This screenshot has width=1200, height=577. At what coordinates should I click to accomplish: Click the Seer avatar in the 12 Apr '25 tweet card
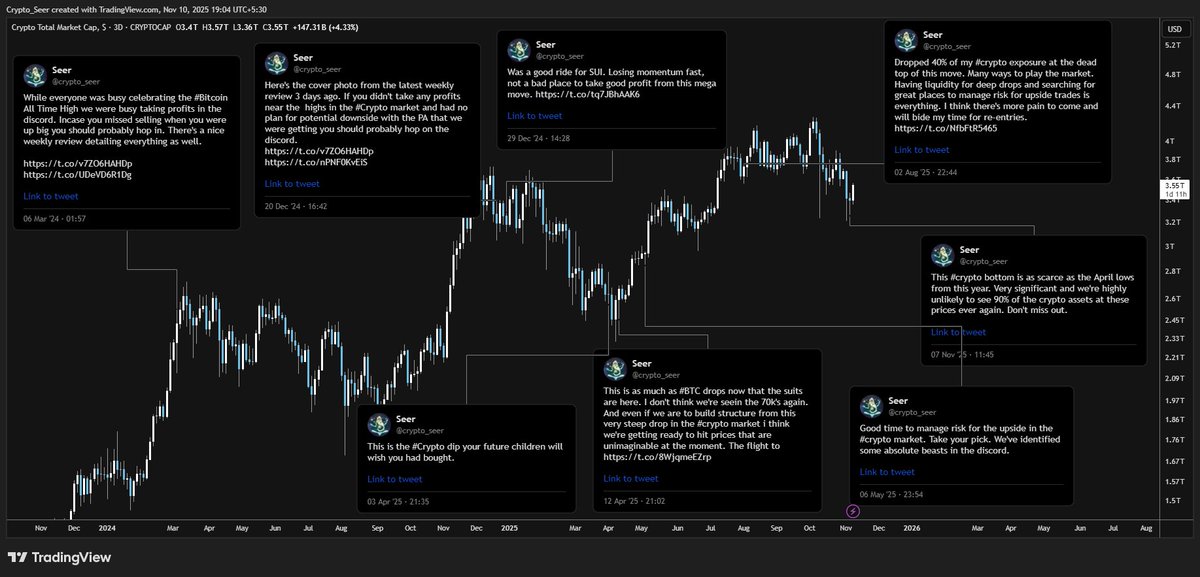(614, 368)
